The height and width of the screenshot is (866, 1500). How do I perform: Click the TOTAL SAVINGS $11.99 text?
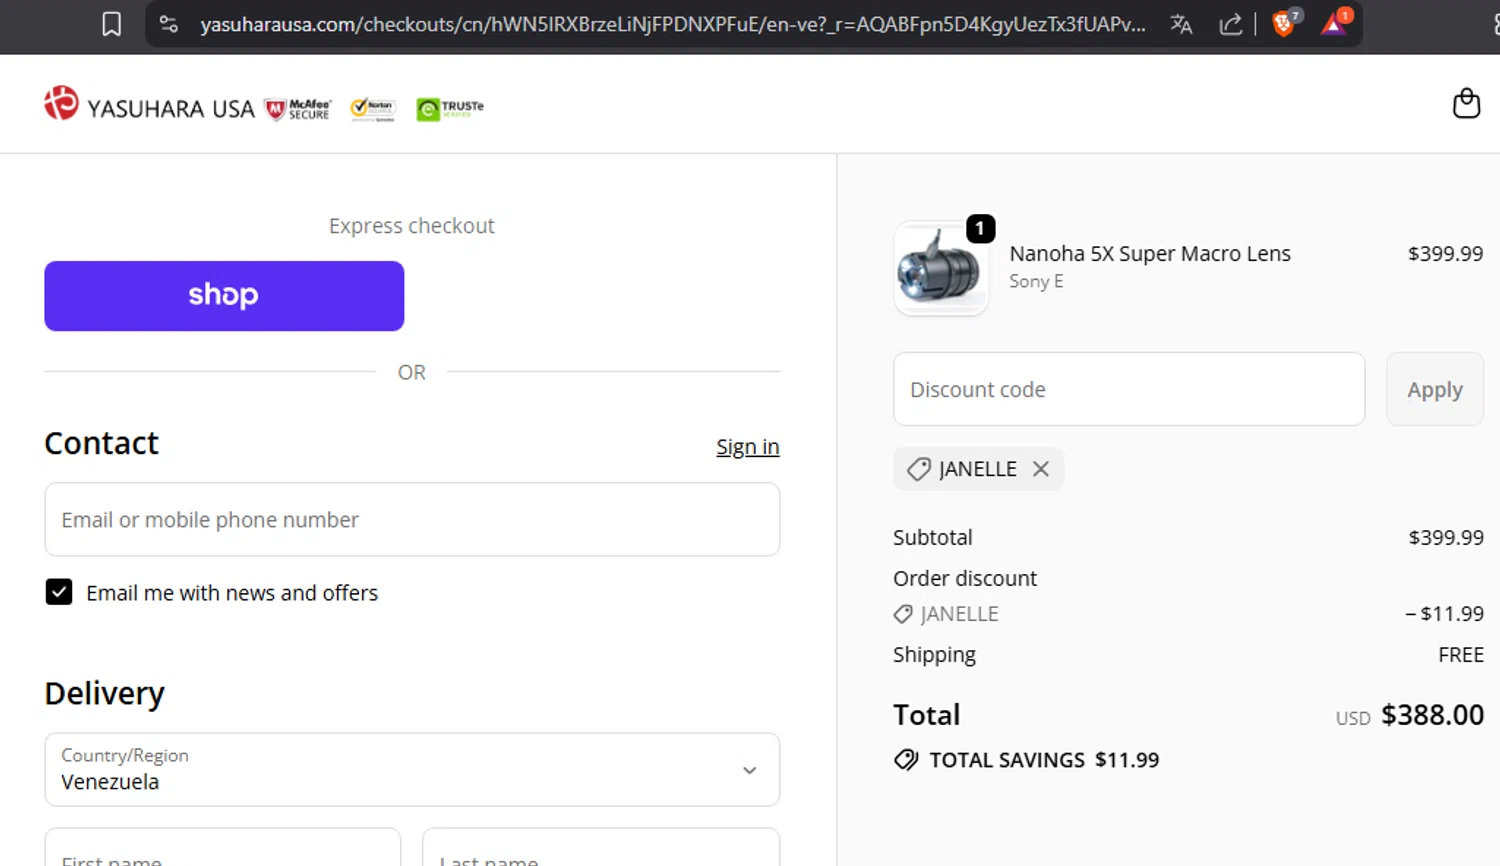(x=1044, y=760)
